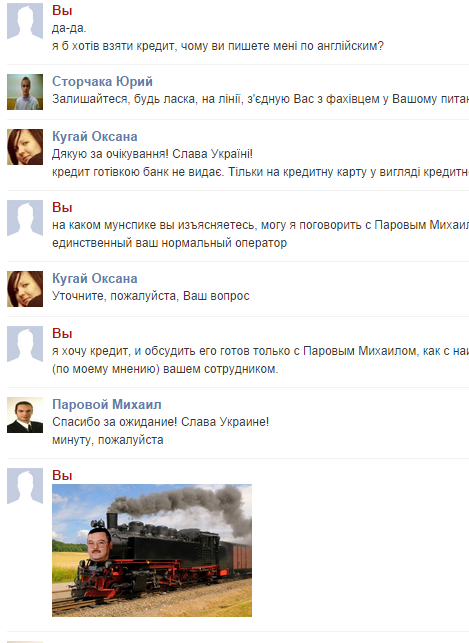Click the Вы label above the хочу кредит message

coord(62,333)
